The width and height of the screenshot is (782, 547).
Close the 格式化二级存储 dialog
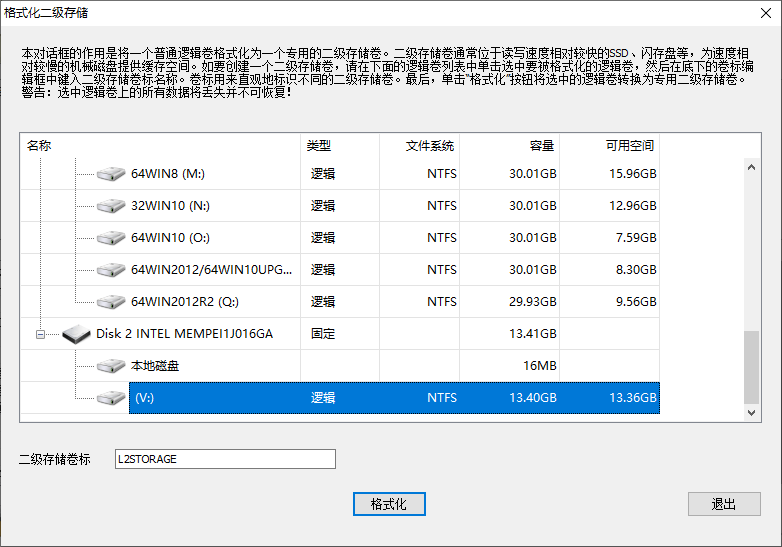point(766,13)
